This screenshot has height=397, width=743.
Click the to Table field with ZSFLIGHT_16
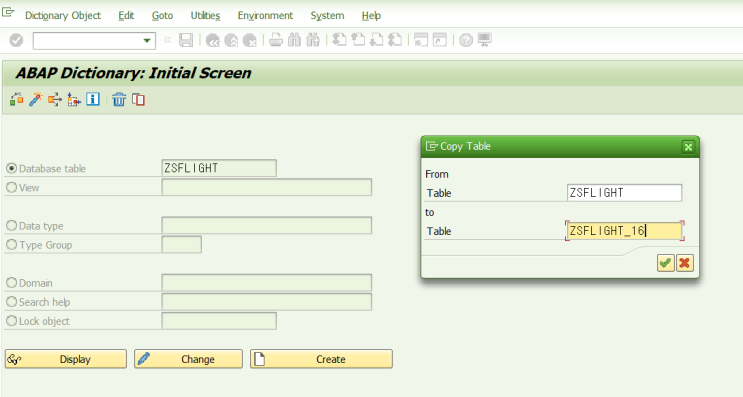click(625, 231)
